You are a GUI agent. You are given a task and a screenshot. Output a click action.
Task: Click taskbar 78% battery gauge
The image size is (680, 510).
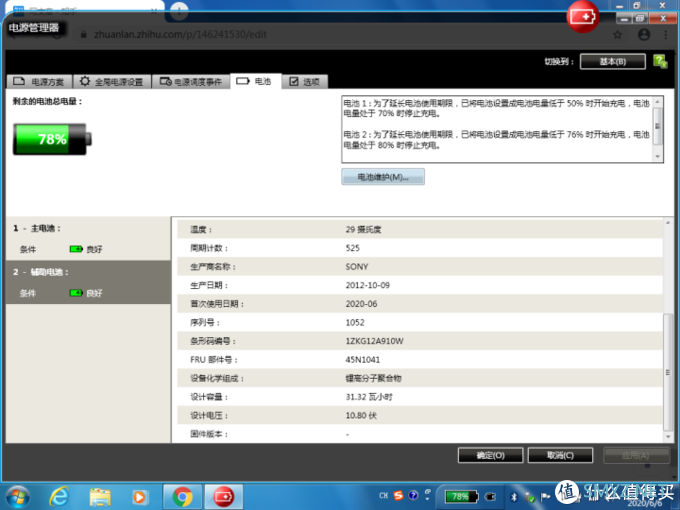pyautogui.click(x=461, y=497)
